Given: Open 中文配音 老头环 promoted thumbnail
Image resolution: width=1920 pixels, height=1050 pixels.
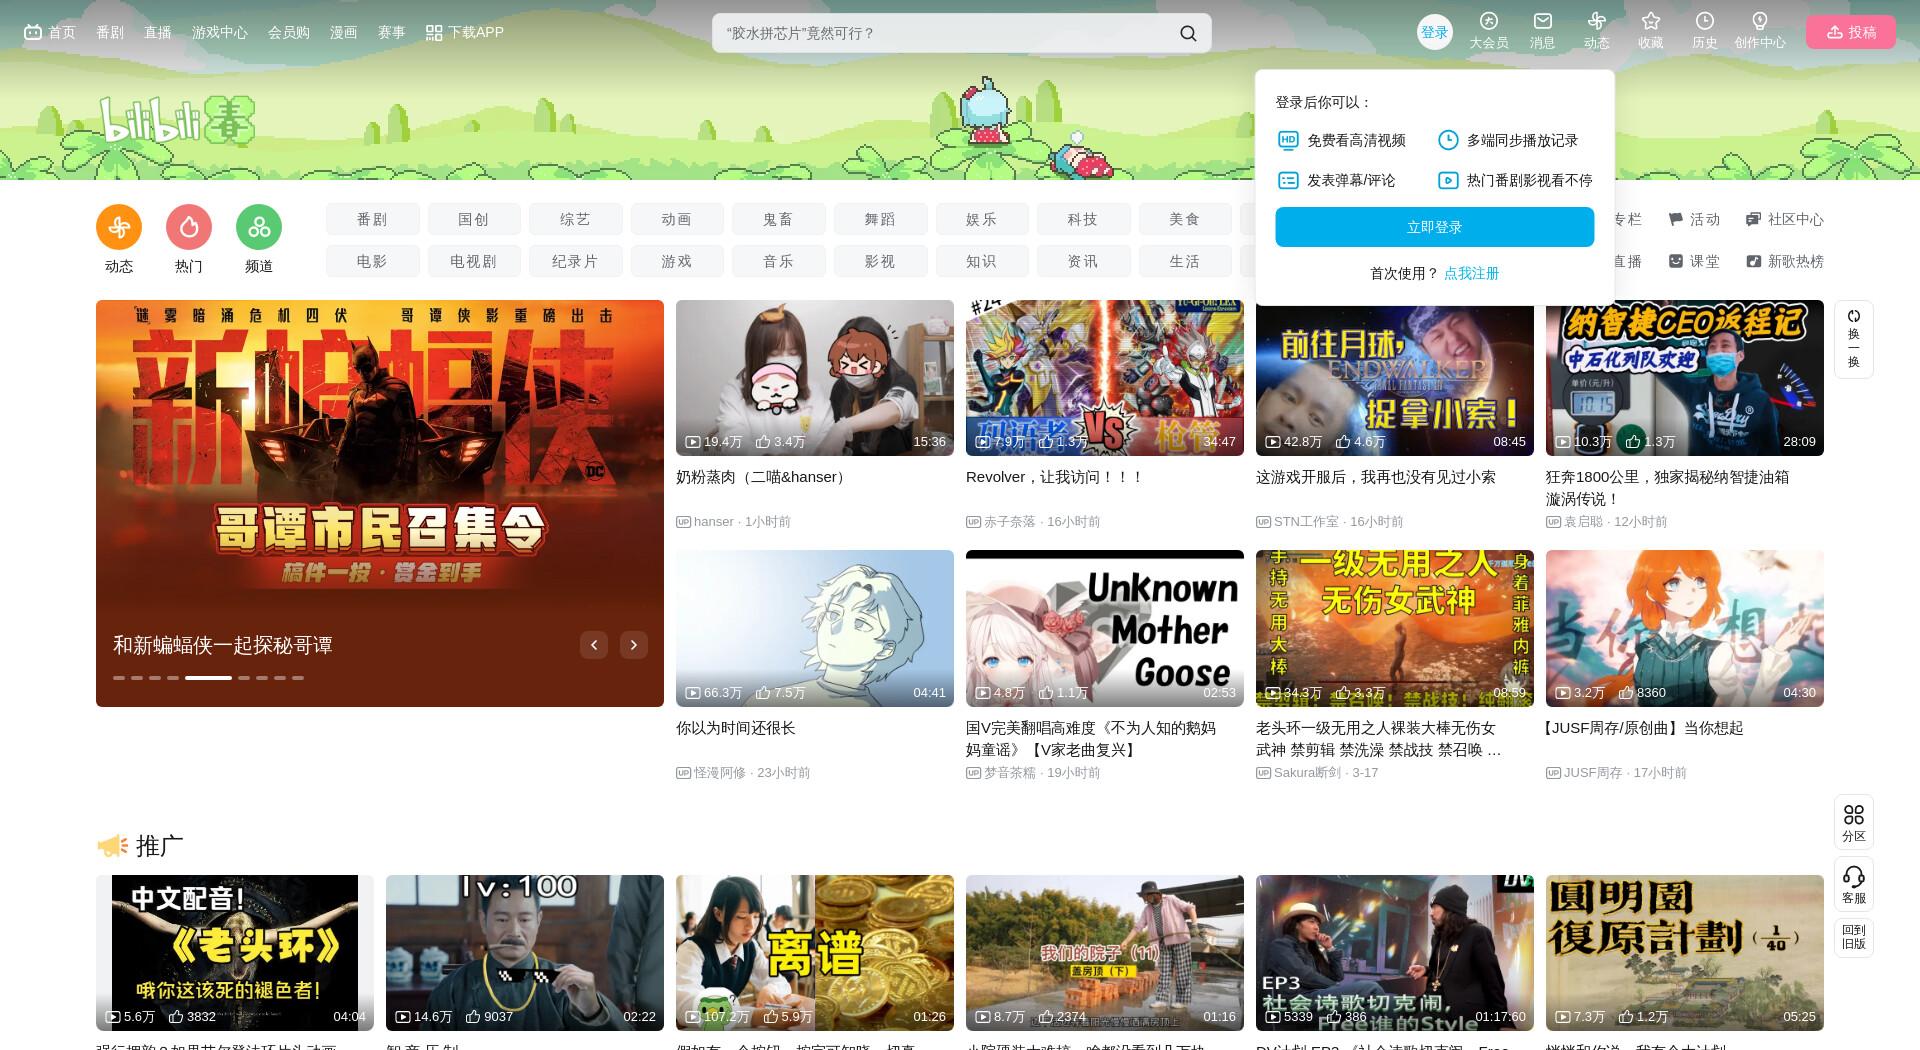Looking at the screenshot, I should coord(235,953).
